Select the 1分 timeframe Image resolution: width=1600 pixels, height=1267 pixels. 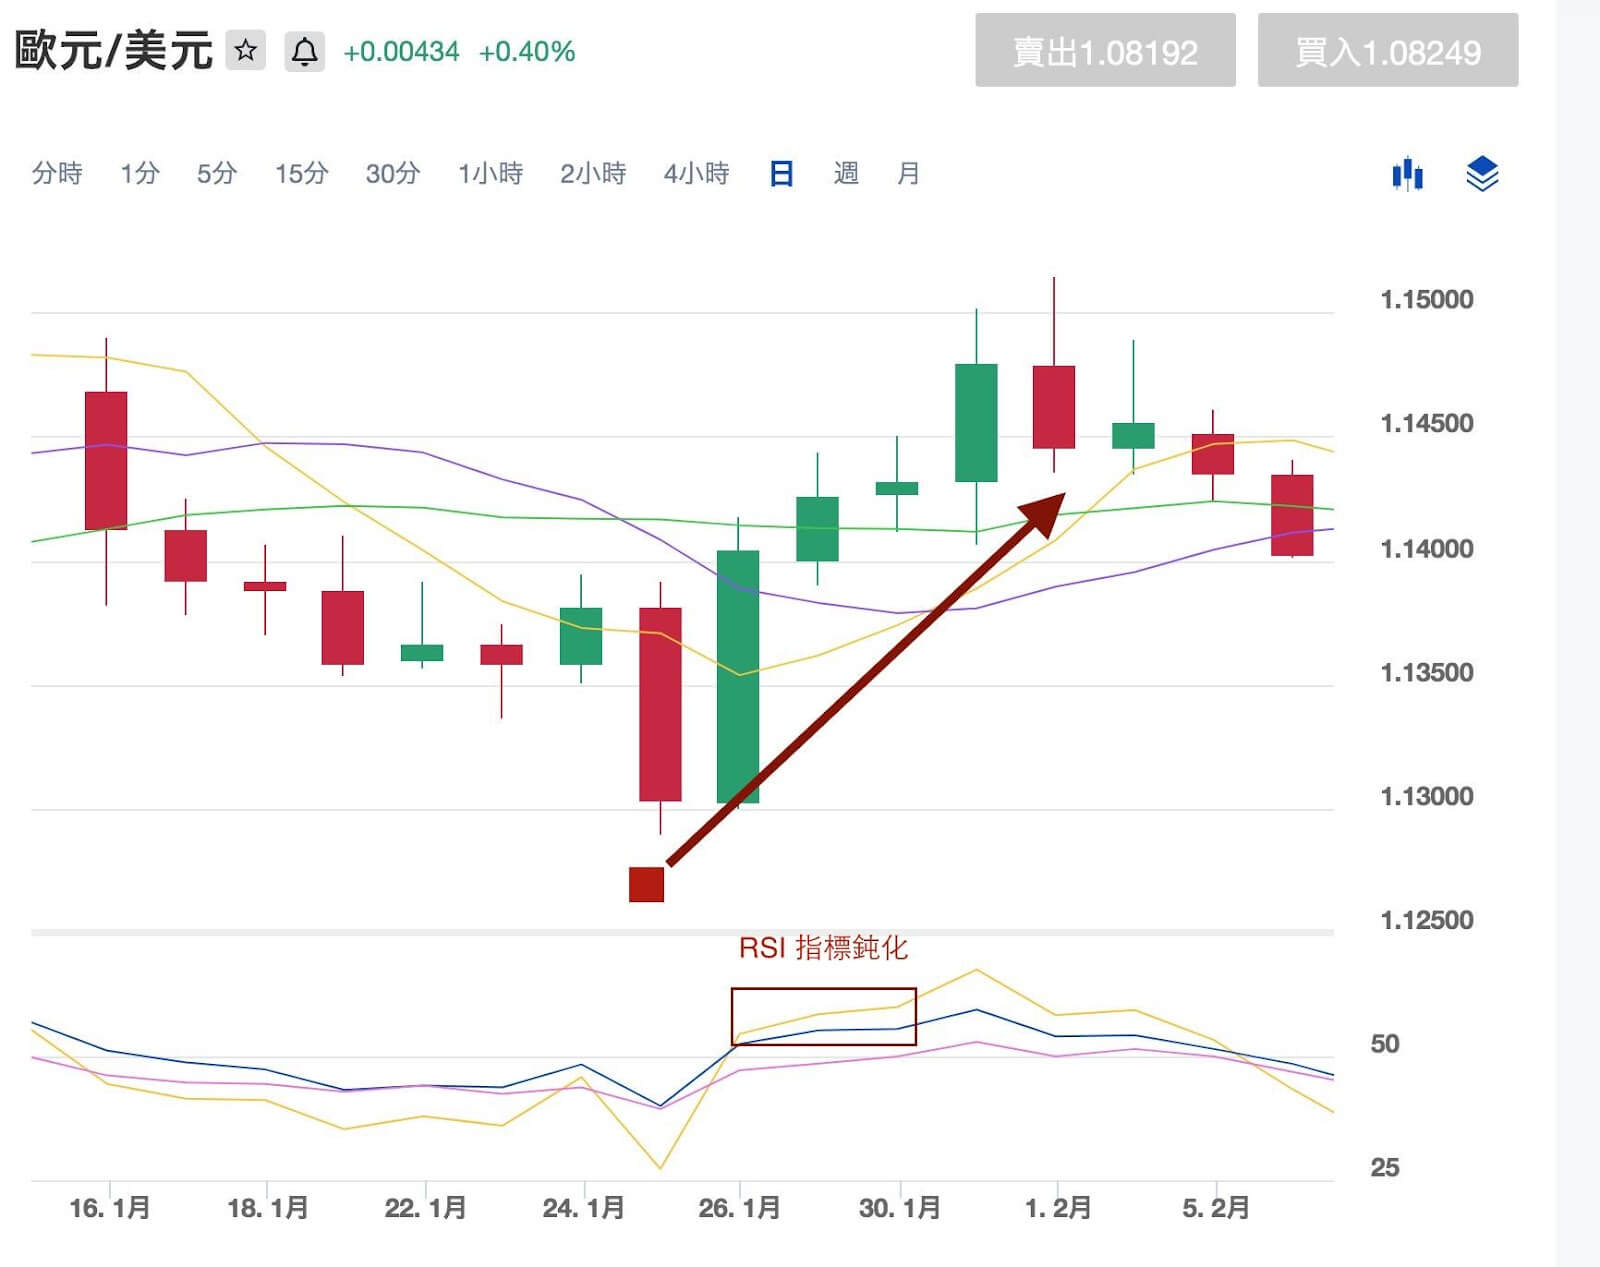click(x=140, y=173)
